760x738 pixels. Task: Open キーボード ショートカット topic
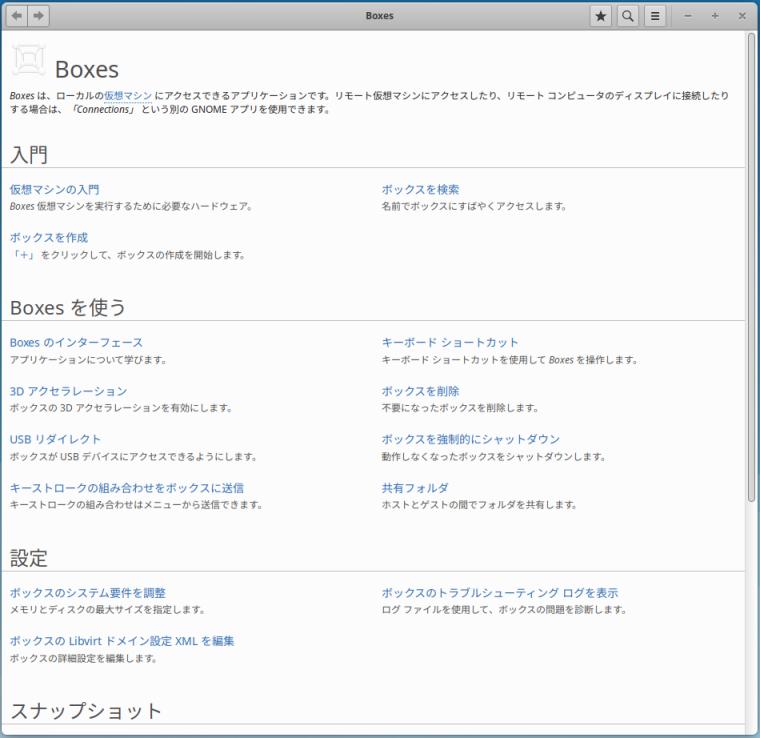(x=450, y=343)
